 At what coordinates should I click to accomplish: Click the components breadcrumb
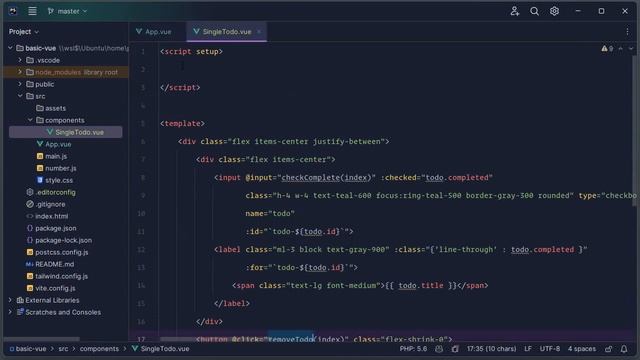(x=99, y=349)
